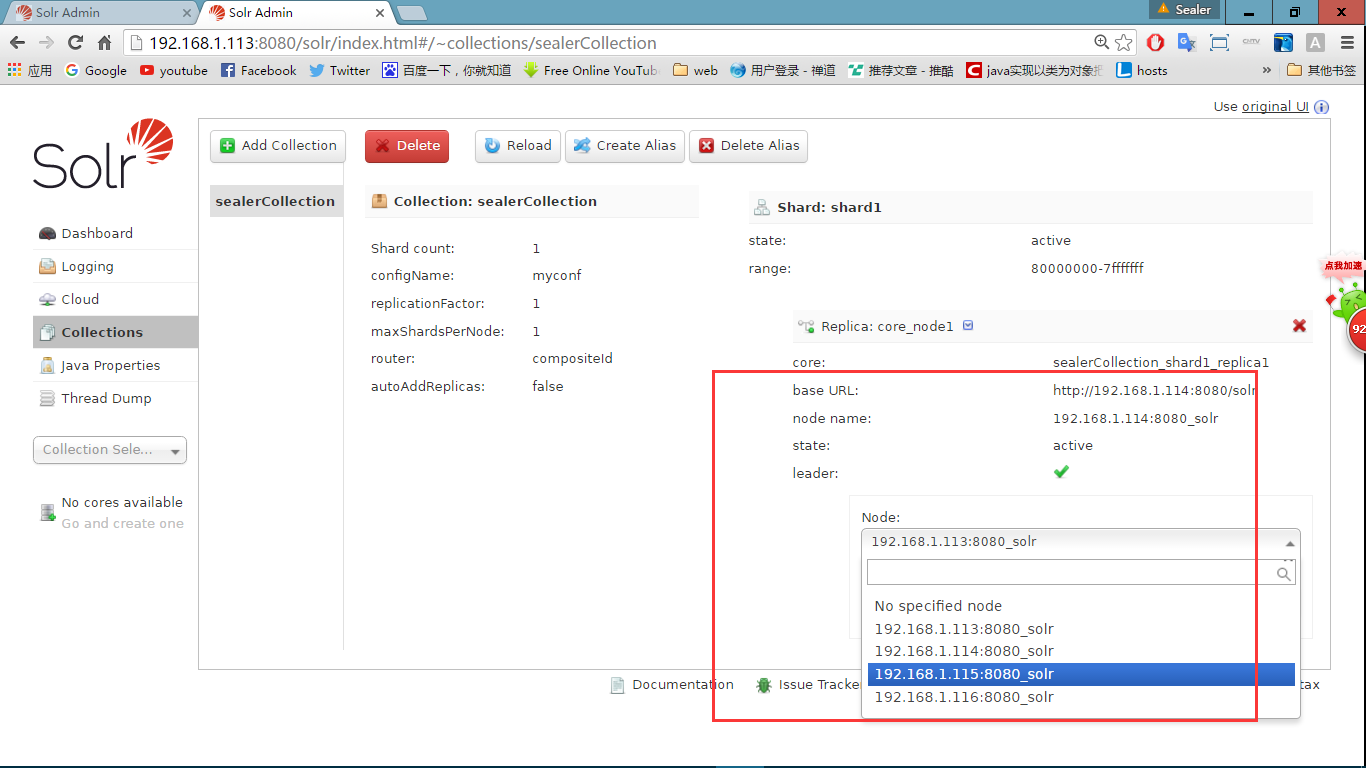This screenshot has width=1366, height=768.
Task: Choose node 192.168.1.113:8080_solr option
Action: click(1081, 629)
